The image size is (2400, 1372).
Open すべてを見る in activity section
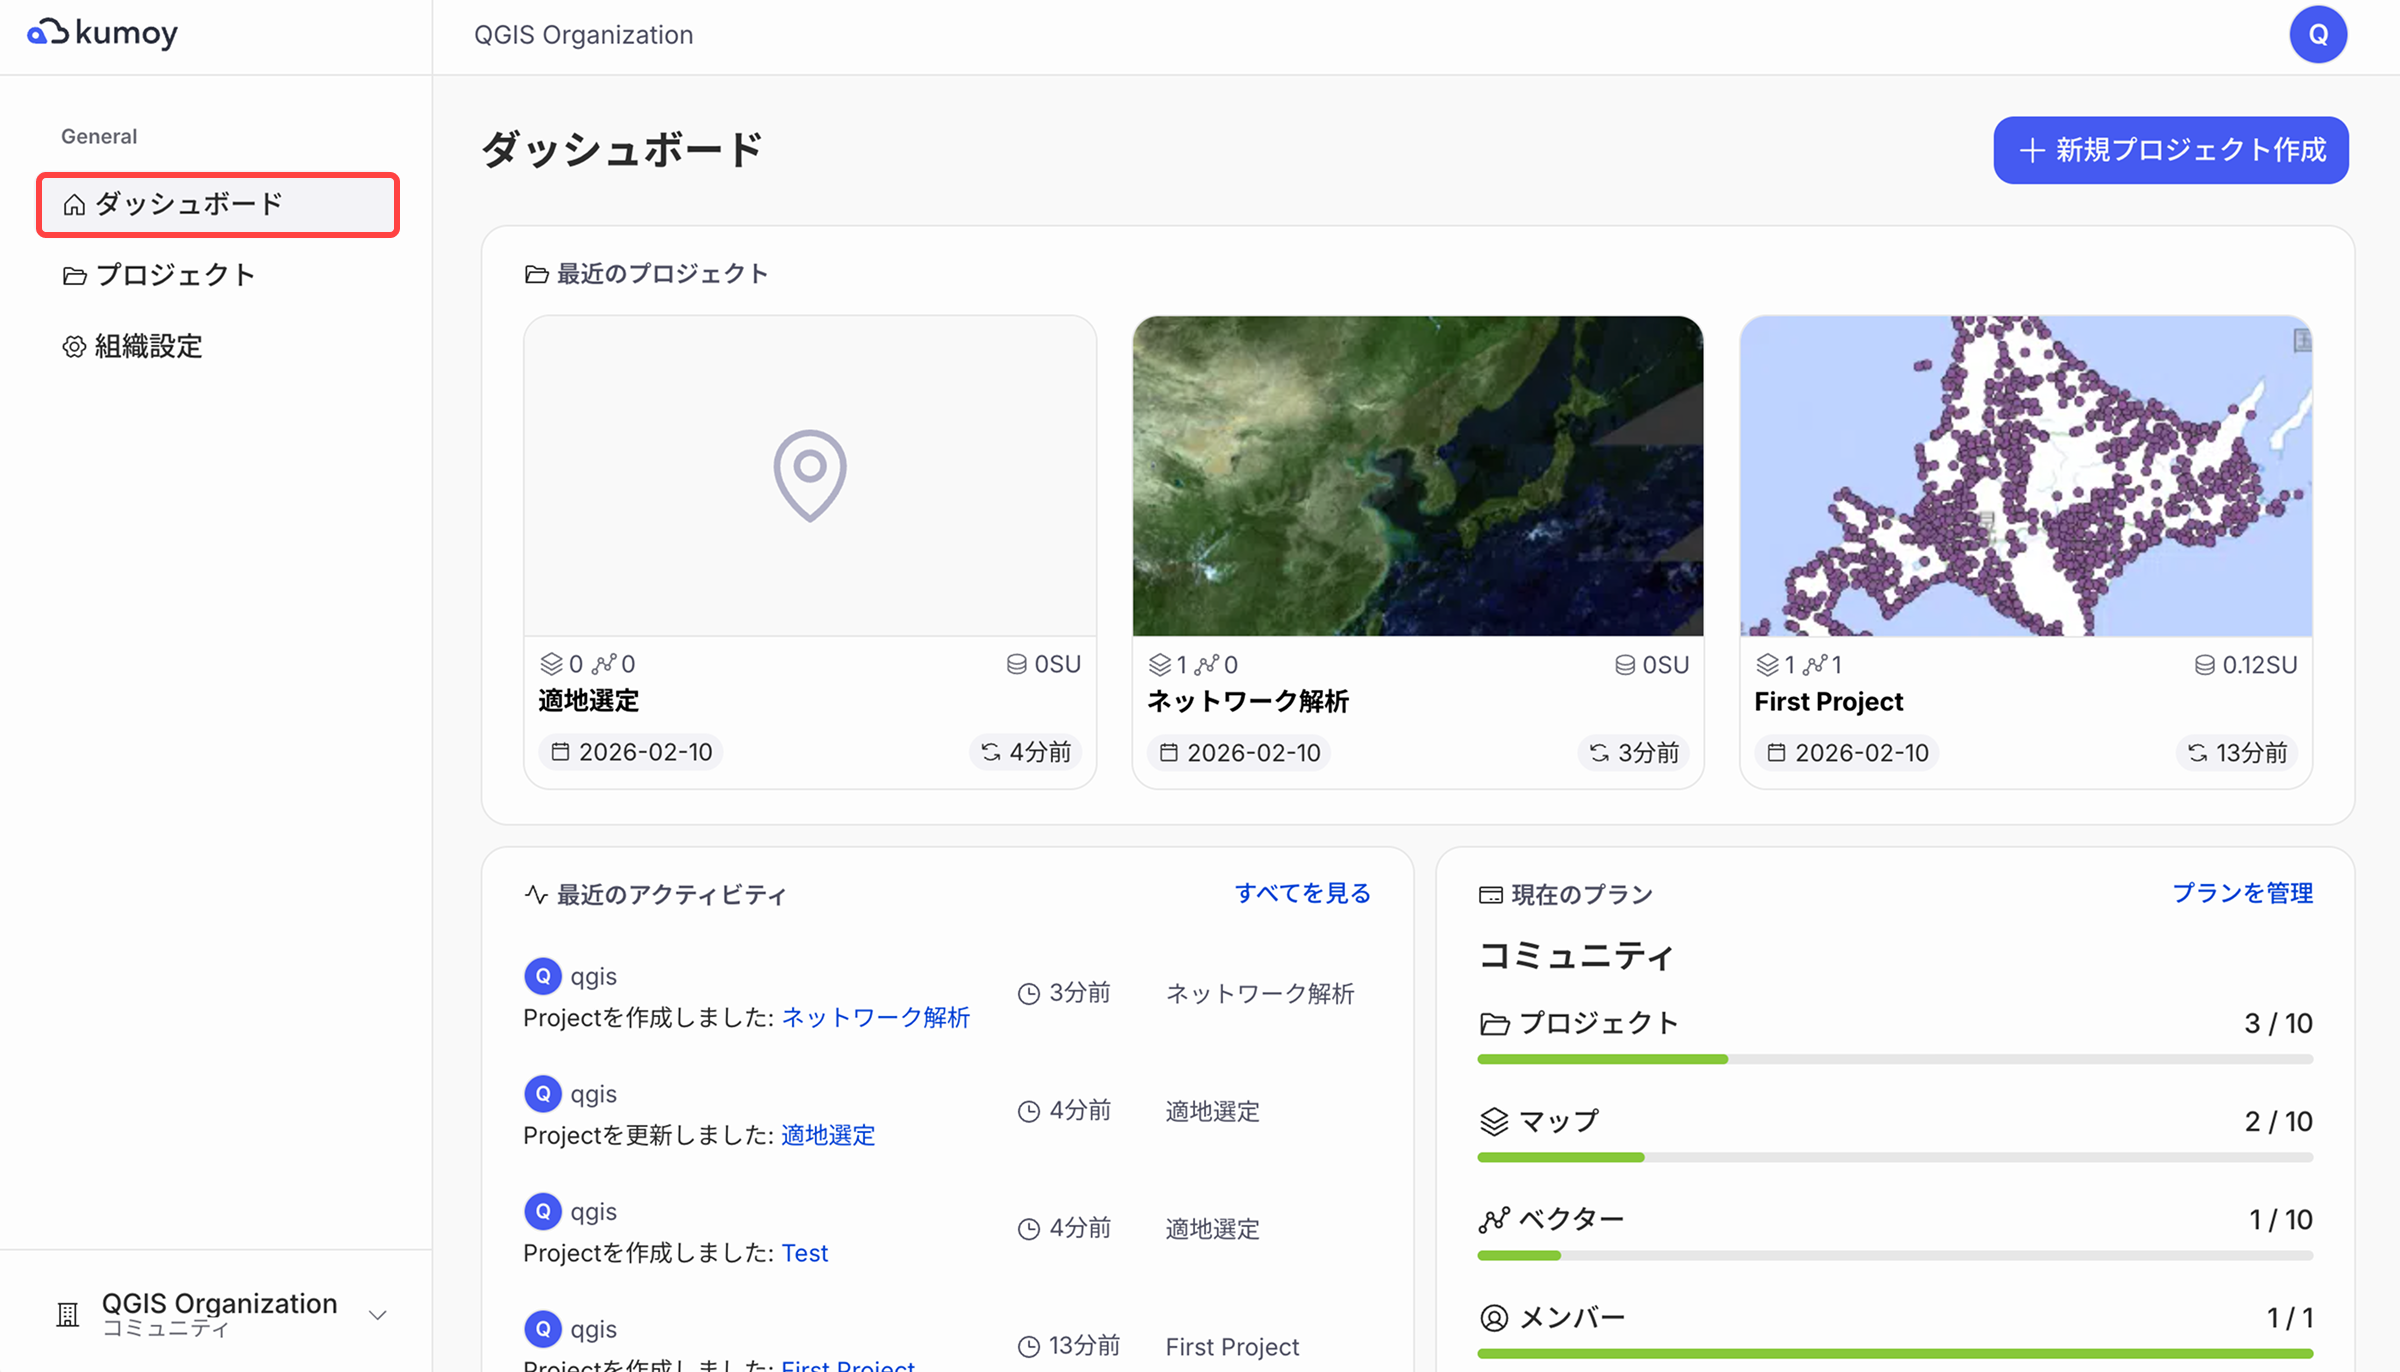tap(1302, 892)
